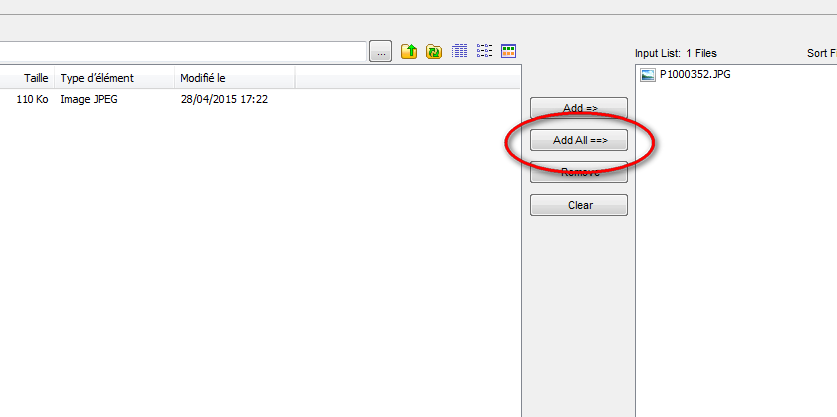Viewport: 837px width, 417px height.
Task: Click the 110 Ko size cell
Action: tap(32, 99)
